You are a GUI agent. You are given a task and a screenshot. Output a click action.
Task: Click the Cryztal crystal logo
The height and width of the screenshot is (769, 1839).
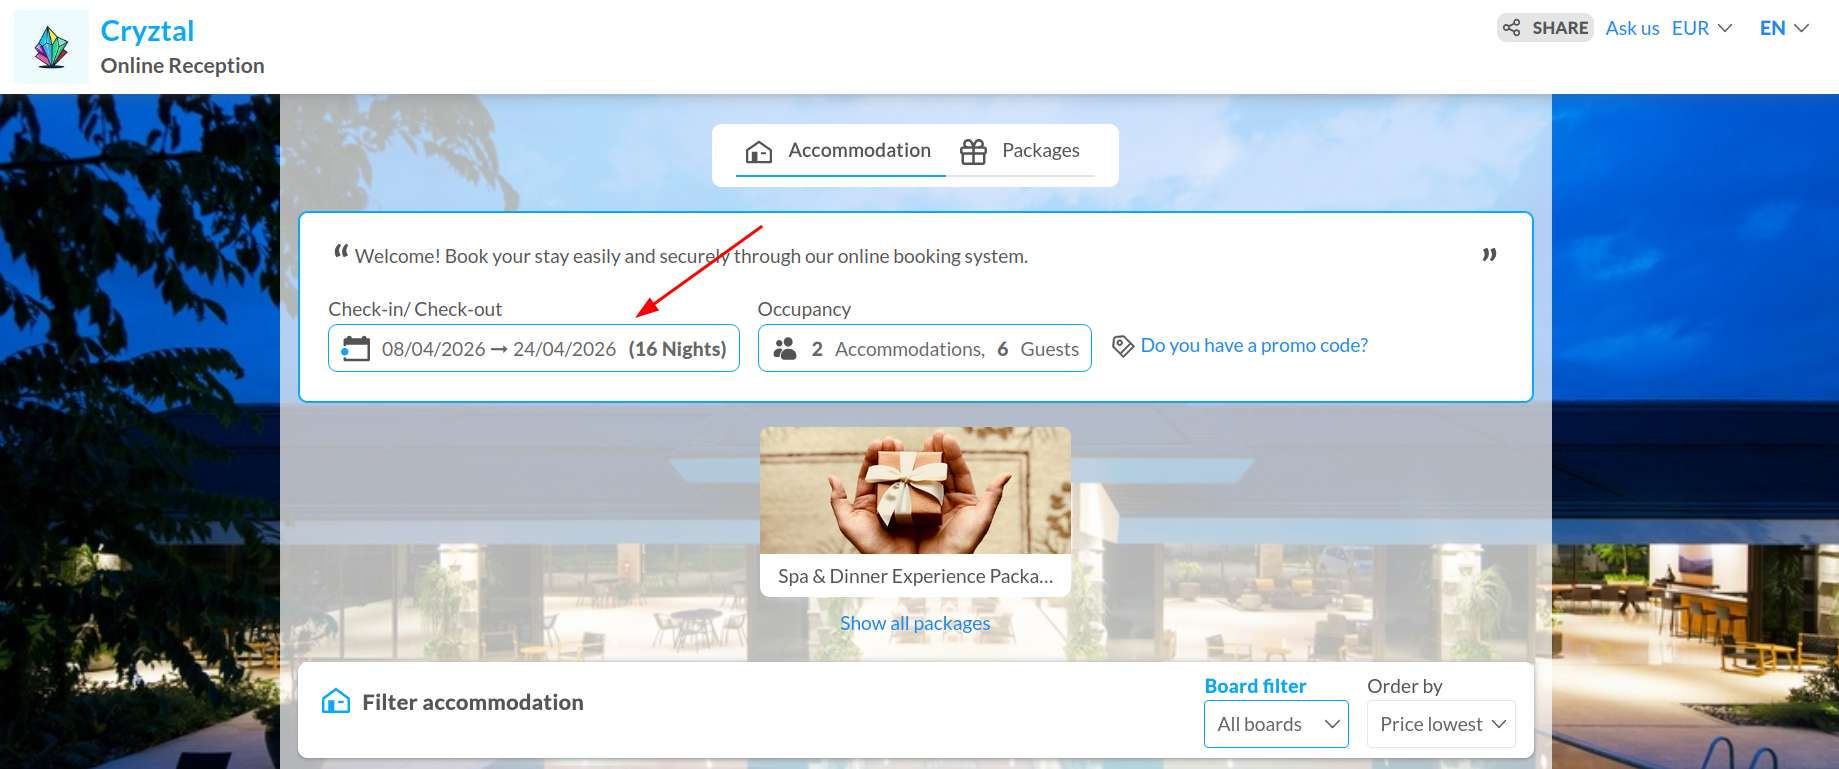coord(51,47)
